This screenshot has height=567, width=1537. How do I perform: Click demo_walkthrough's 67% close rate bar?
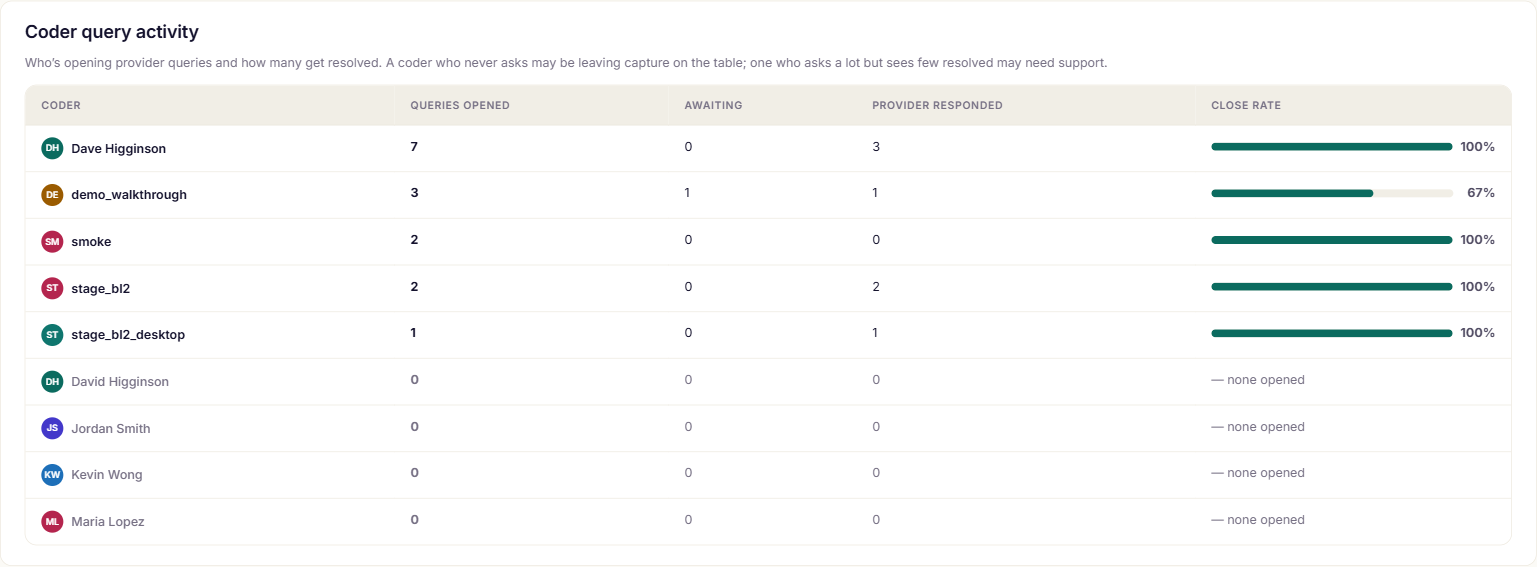pyautogui.click(x=1331, y=193)
